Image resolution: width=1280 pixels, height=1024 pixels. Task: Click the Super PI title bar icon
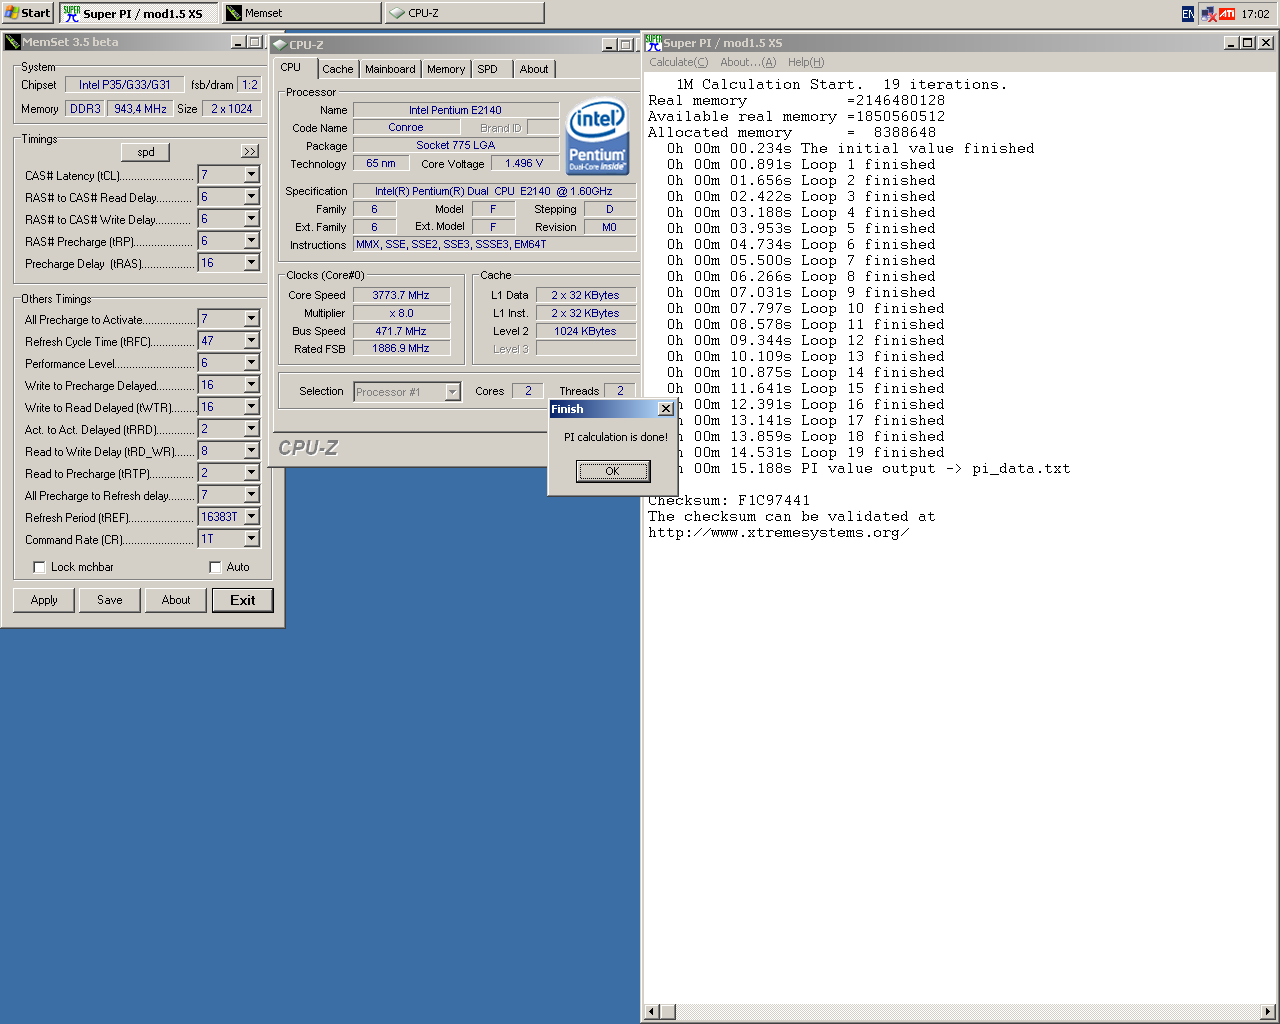click(x=653, y=42)
